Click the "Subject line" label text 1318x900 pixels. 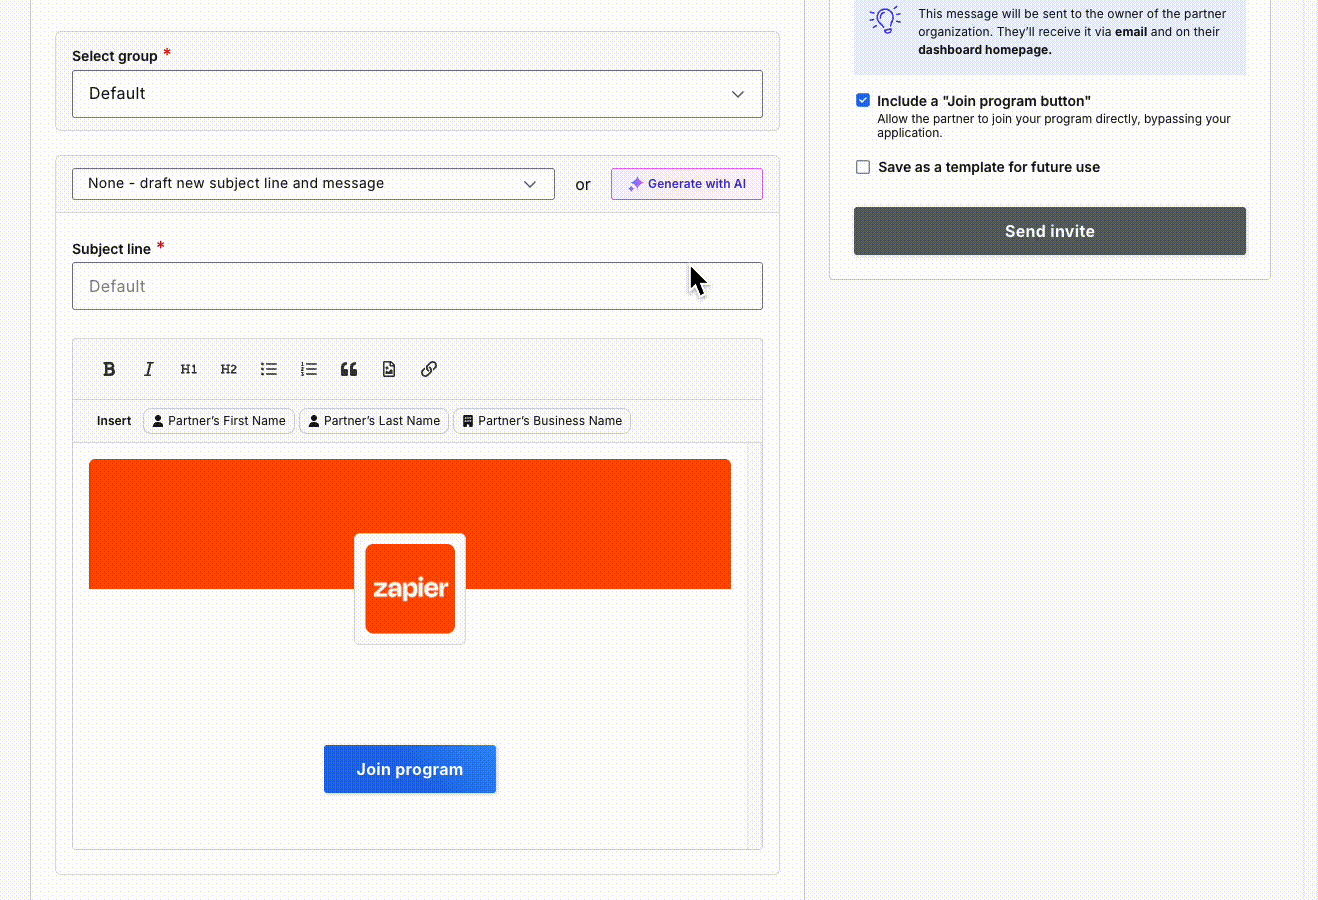[x=111, y=249]
